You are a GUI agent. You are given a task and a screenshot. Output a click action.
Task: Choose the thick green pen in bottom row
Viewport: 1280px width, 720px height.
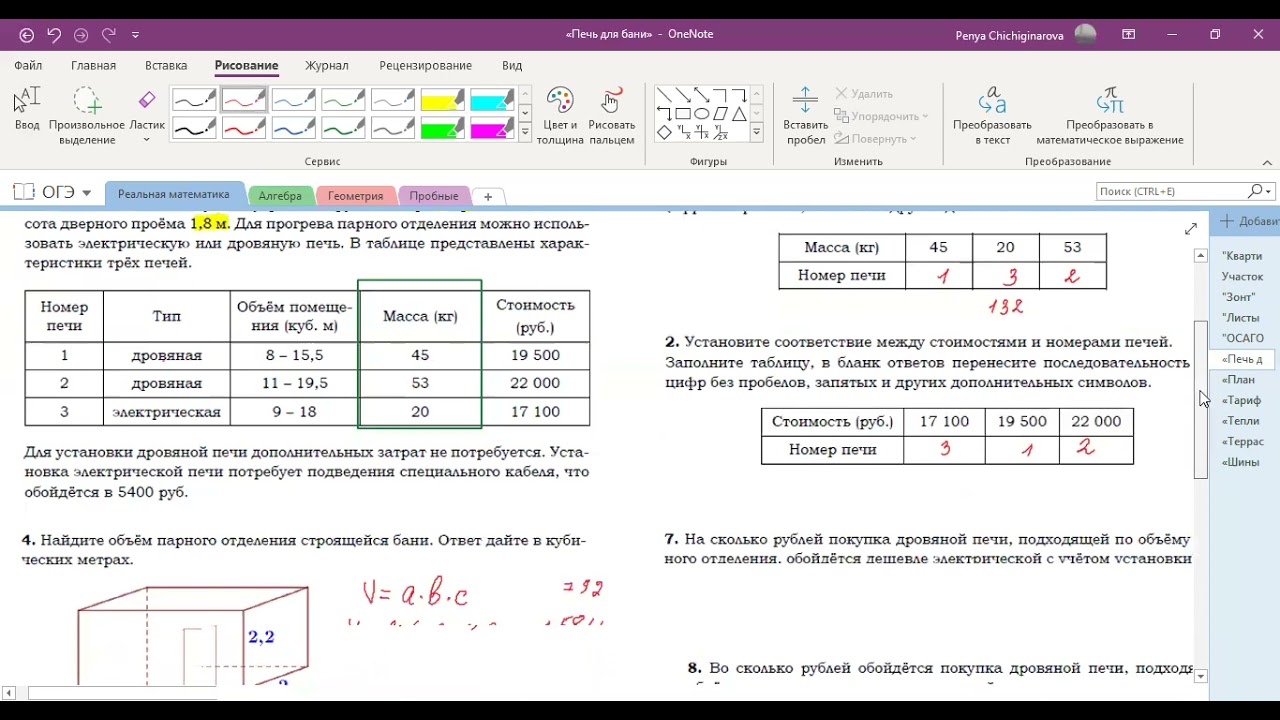(x=343, y=130)
